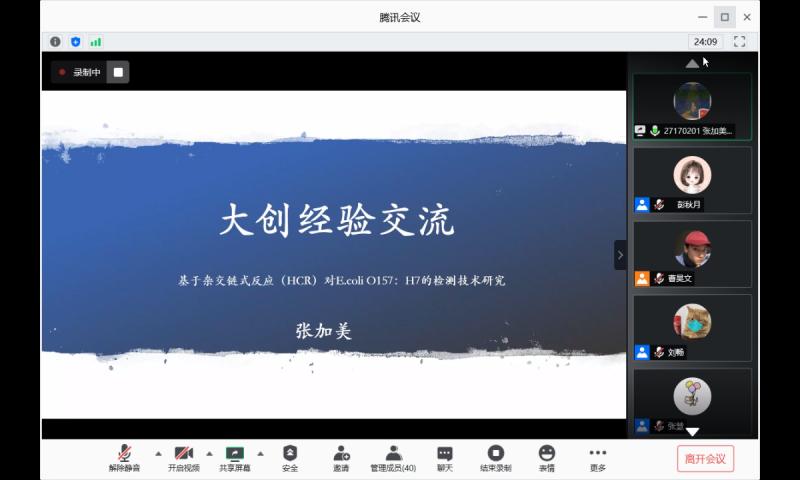
Task: Click the Invite participants icon
Action: [x=341, y=457]
